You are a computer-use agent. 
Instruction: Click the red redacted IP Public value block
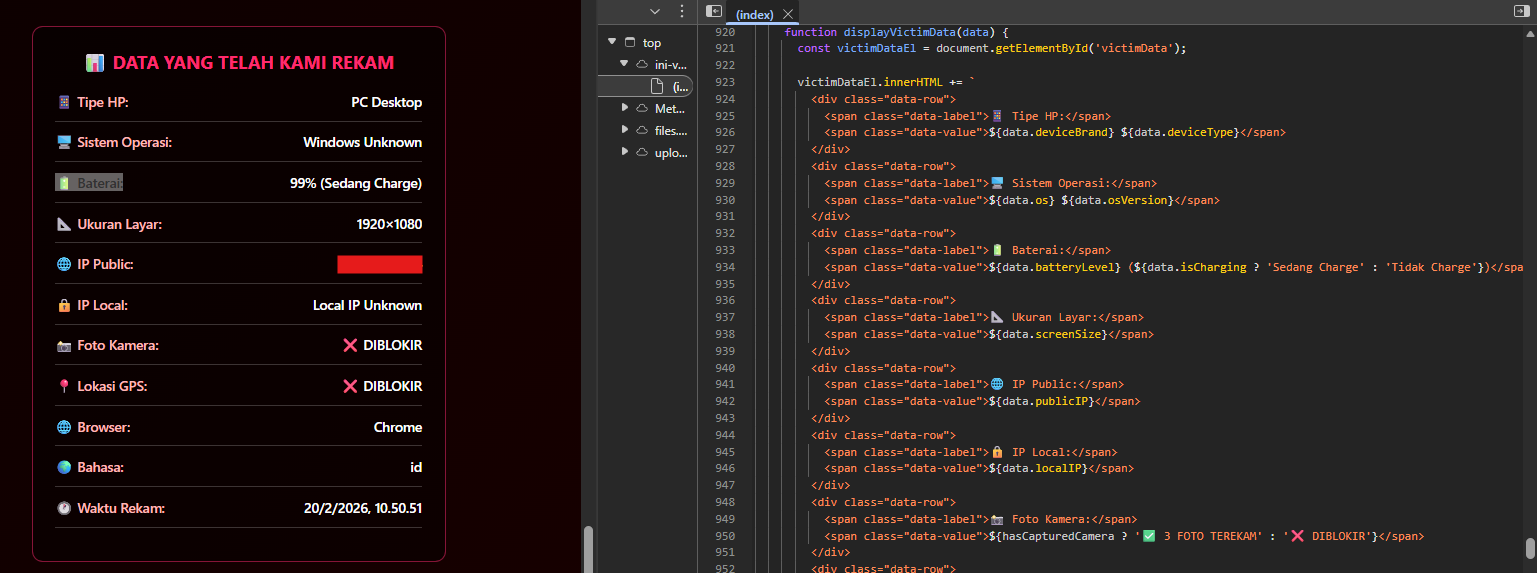379,265
